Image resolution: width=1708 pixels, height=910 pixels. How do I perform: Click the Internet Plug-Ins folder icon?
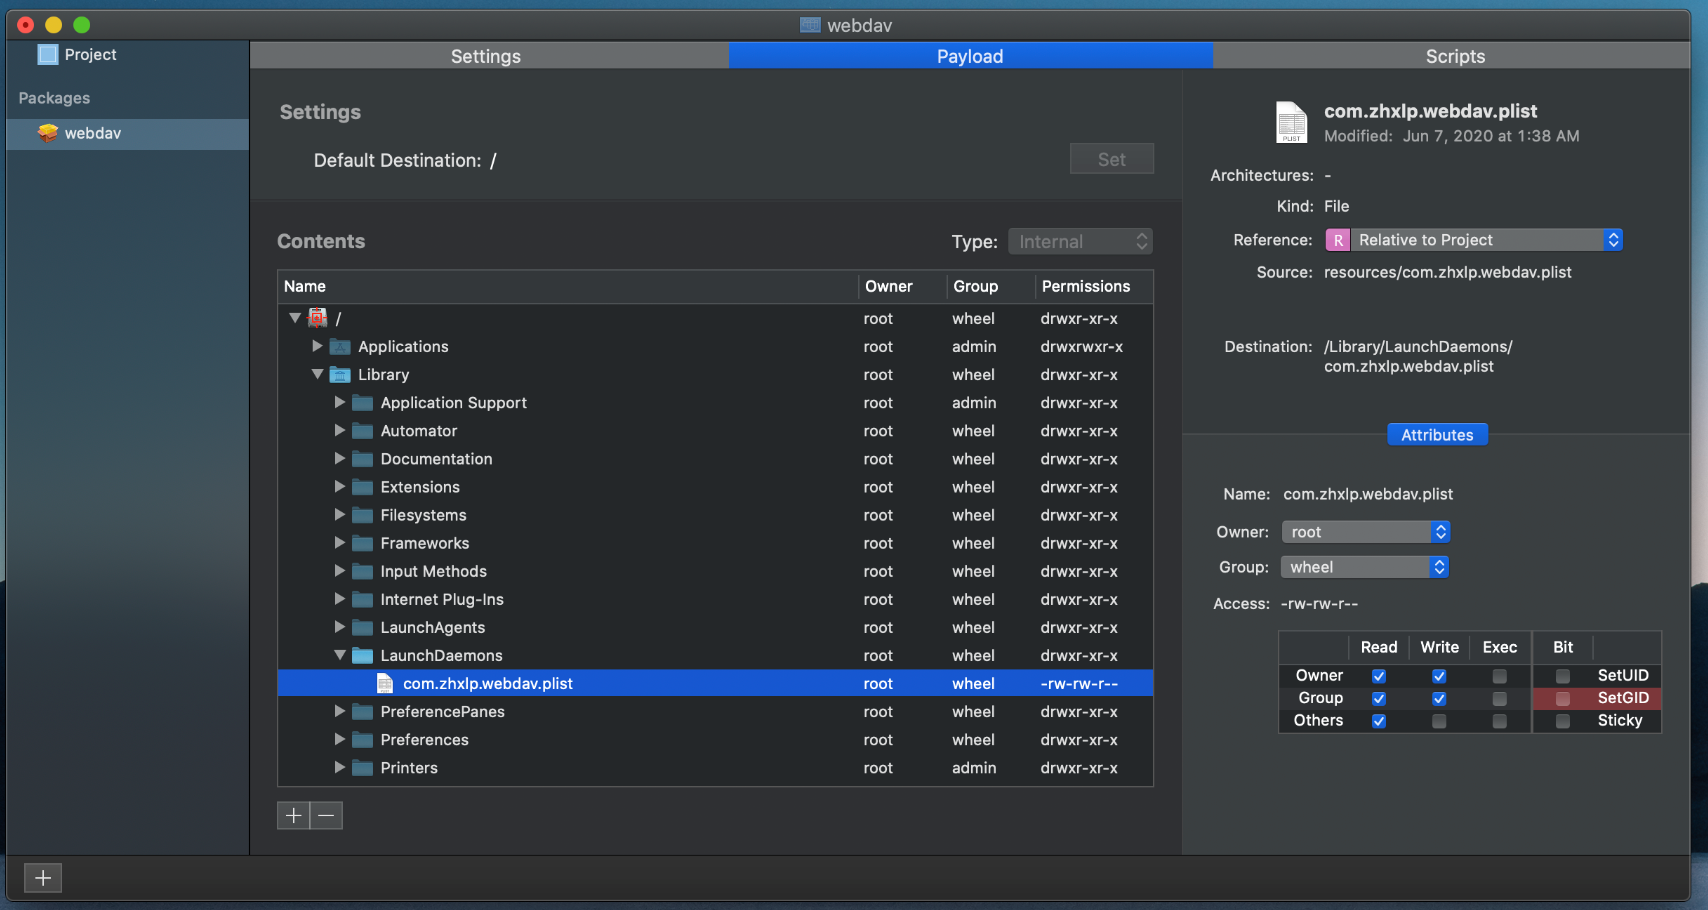click(x=362, y=599)
